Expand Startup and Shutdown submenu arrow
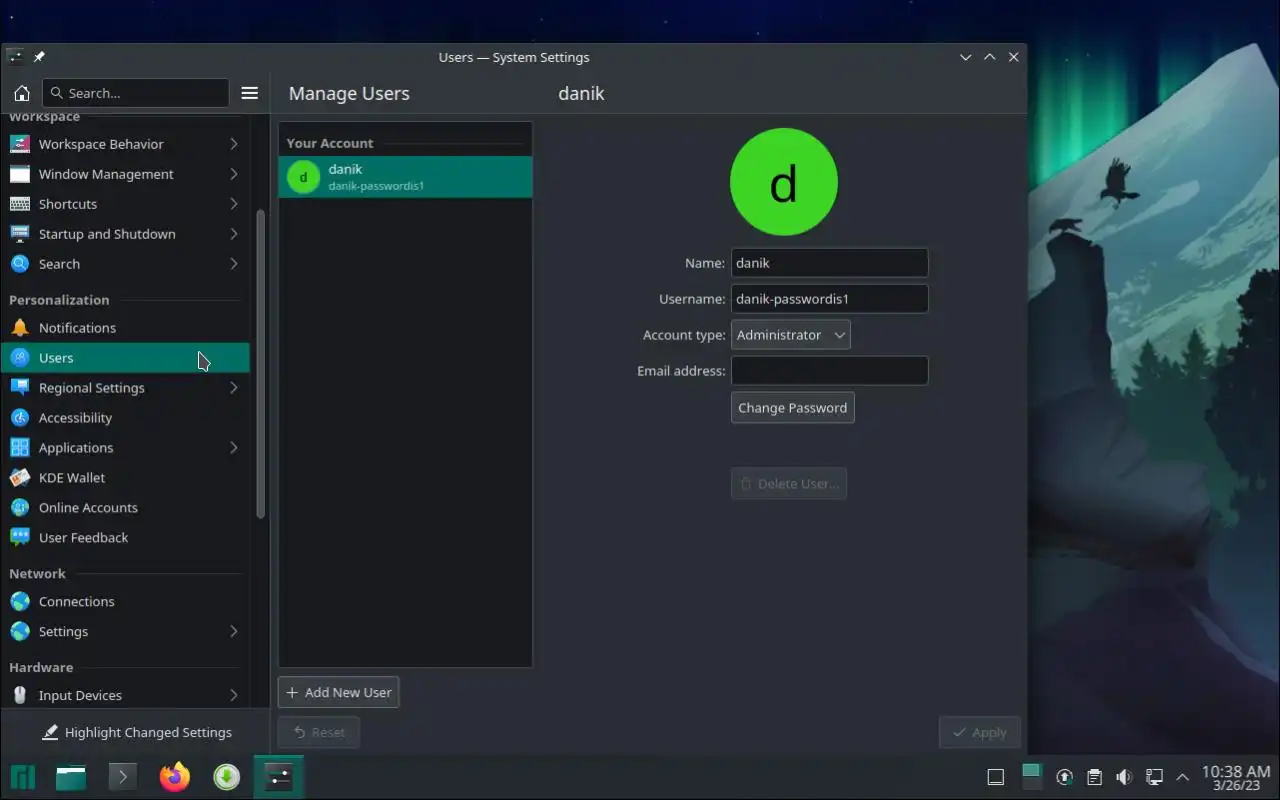Viewport: 1280px width, 800px height. (x=233, y=234)
